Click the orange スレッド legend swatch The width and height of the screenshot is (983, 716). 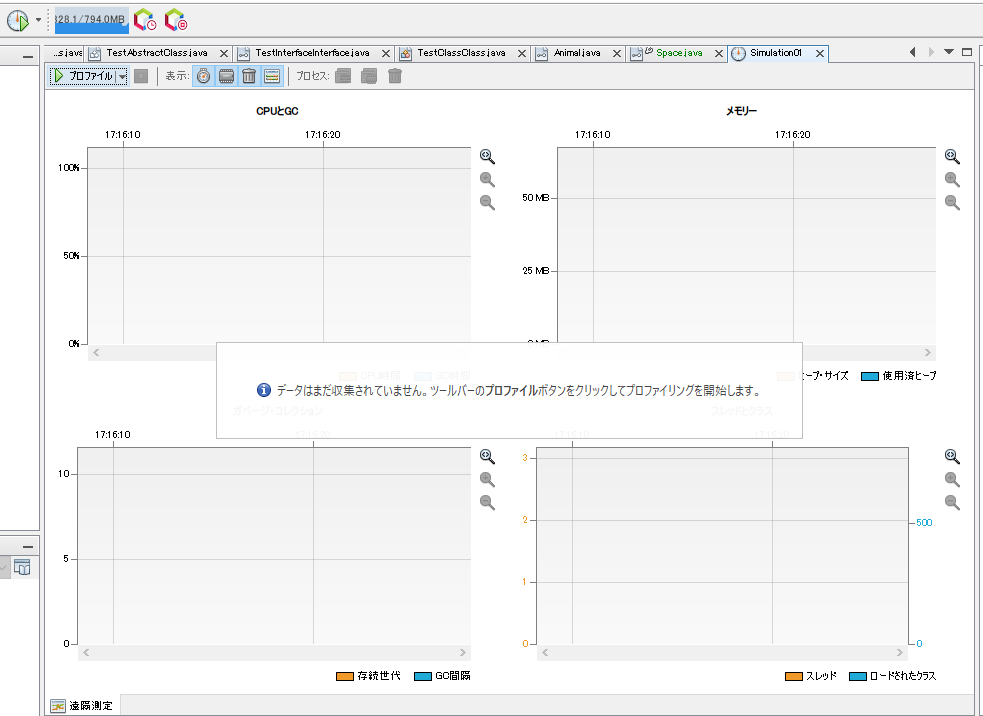(x=794, y=676)
